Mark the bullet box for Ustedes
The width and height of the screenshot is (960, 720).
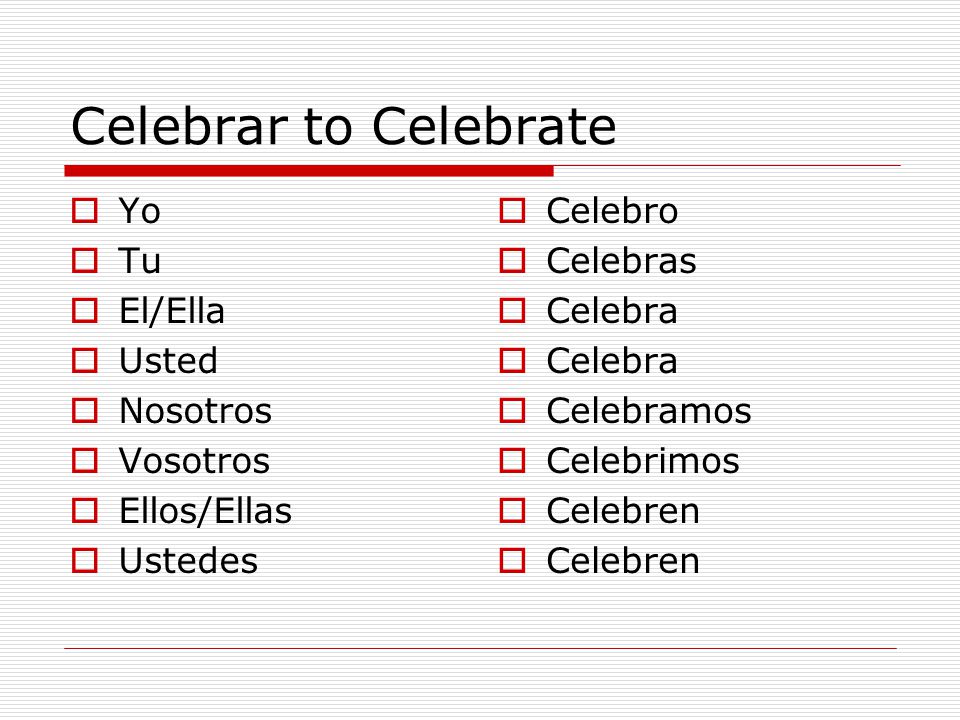(x=84, y=561)
